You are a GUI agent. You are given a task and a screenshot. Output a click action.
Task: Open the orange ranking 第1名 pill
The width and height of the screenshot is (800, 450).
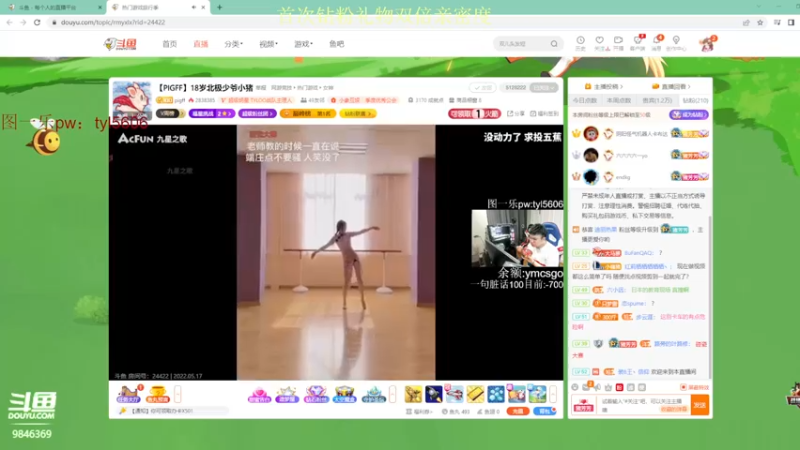[x=308, y=114]
